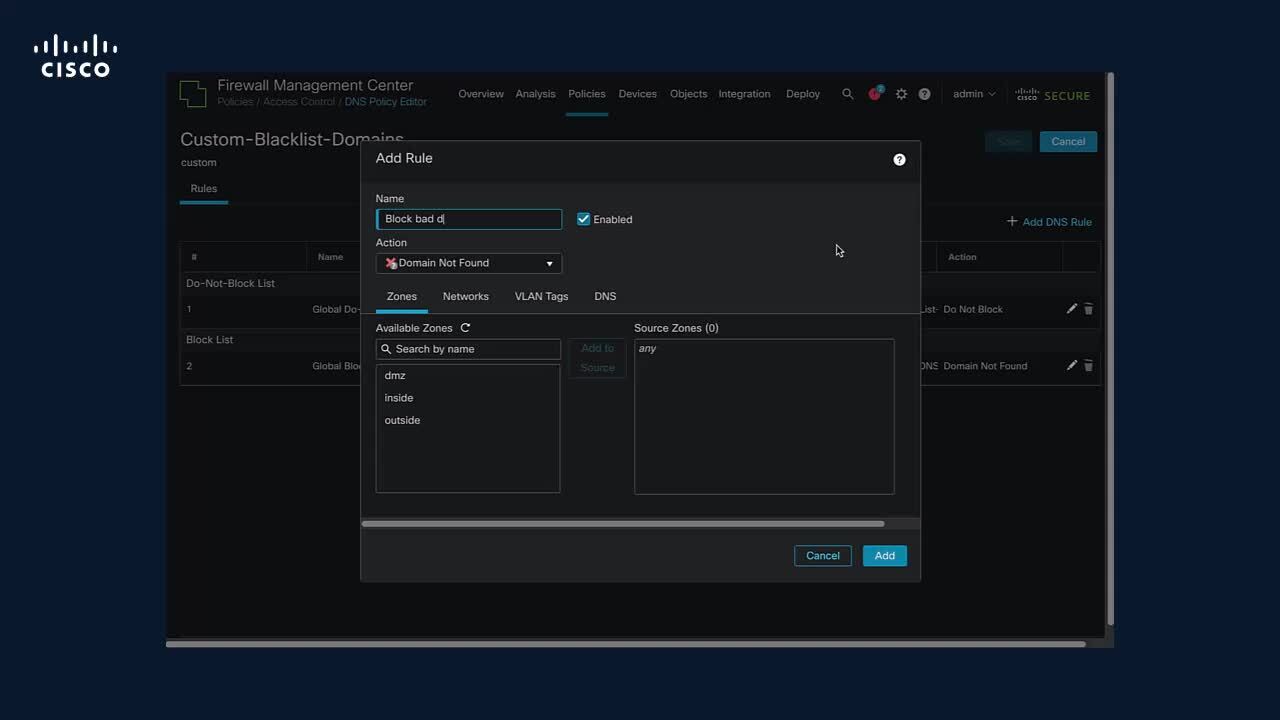Click the Add Rule dialog help icon
The image size is (1280, 720).
coord(899,160)
